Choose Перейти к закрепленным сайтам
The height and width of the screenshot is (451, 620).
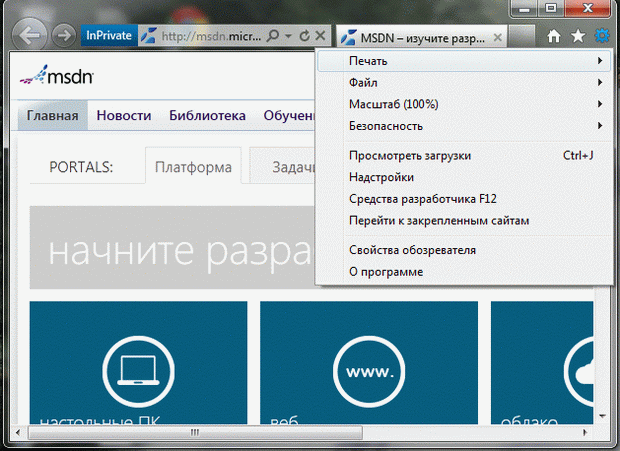coord(464,221)
